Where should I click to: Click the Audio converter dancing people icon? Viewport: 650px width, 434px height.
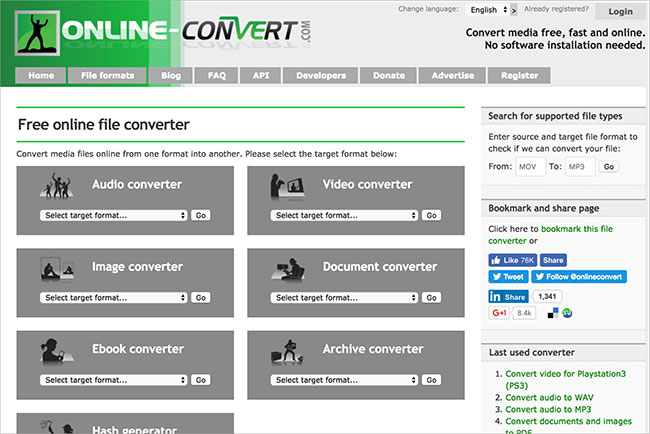[x=57, y=185]
